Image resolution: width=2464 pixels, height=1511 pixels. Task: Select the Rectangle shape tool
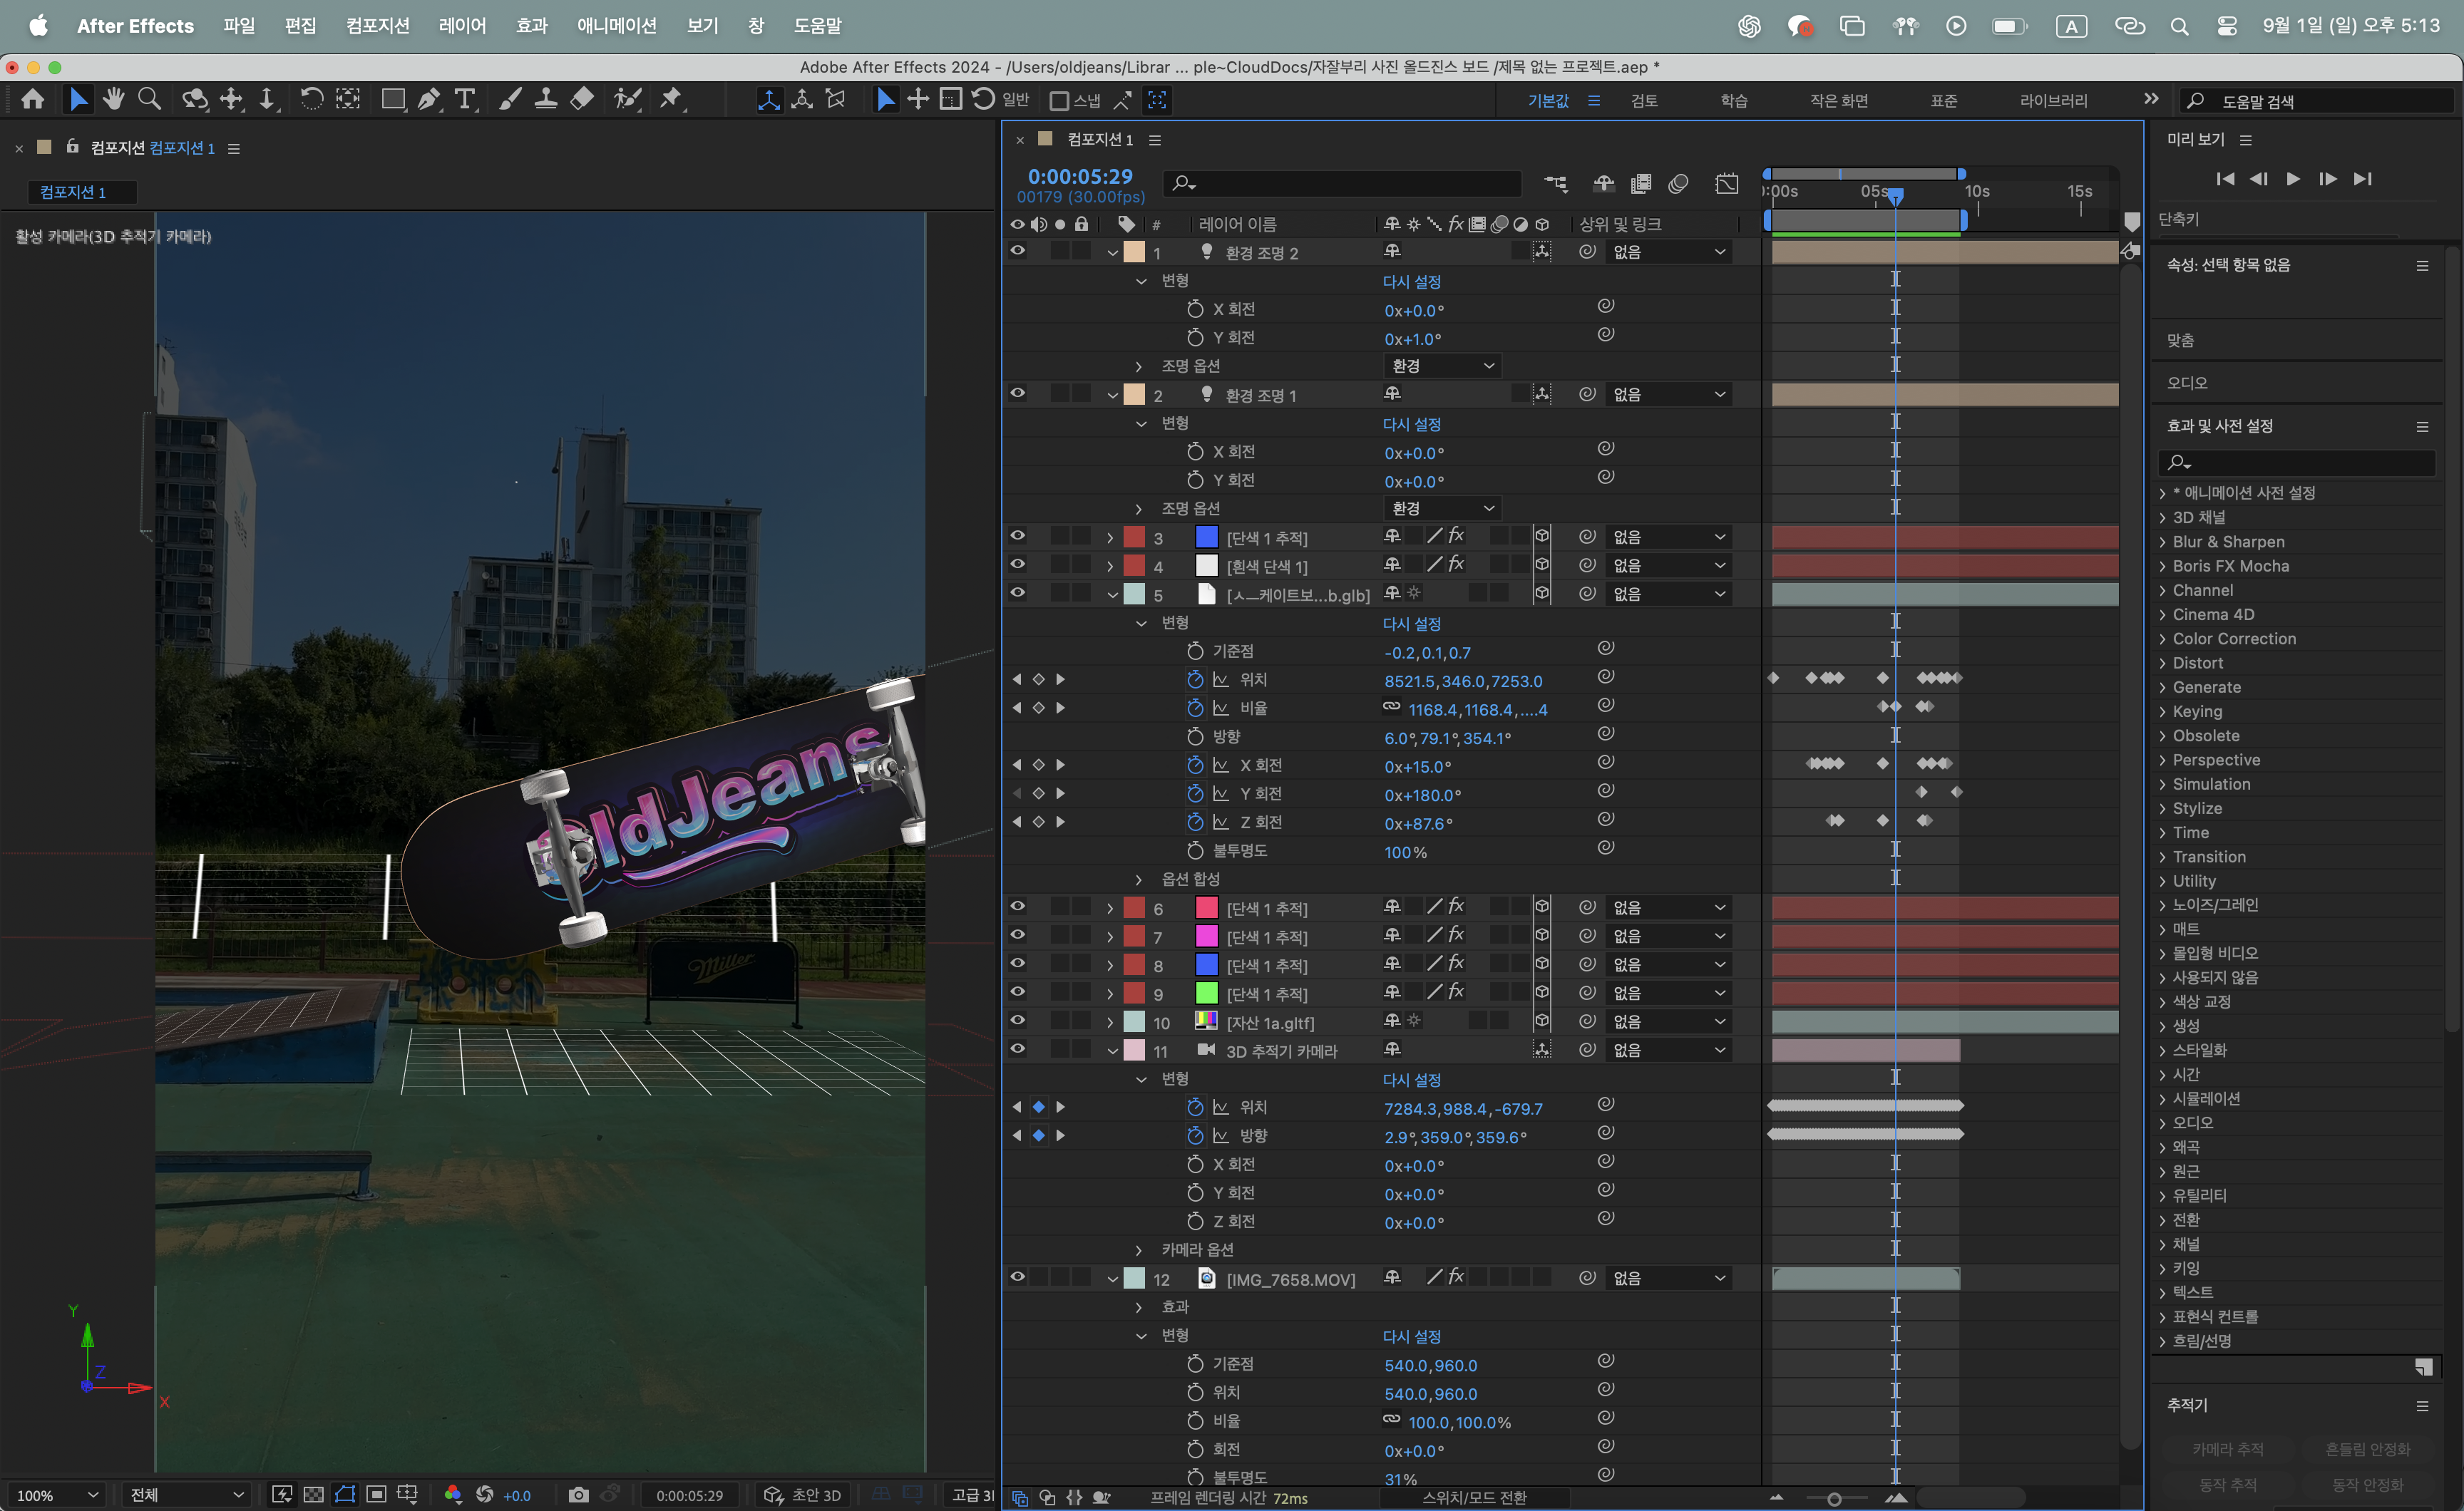click(393, 99)
